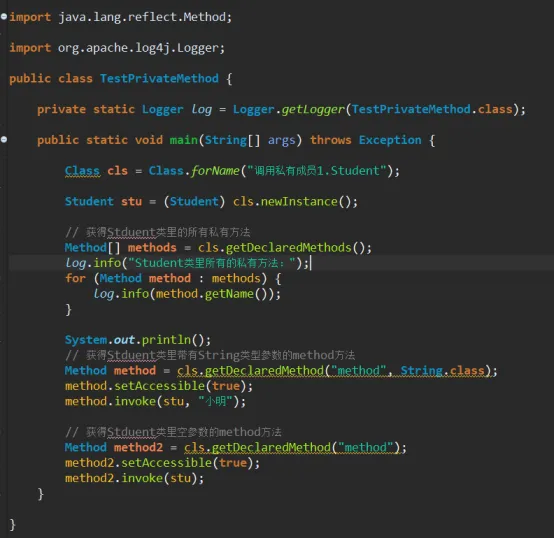Click the comment about String类型参数
The image size is (554, 539).
pyautogui.click(x=210, y=355)
